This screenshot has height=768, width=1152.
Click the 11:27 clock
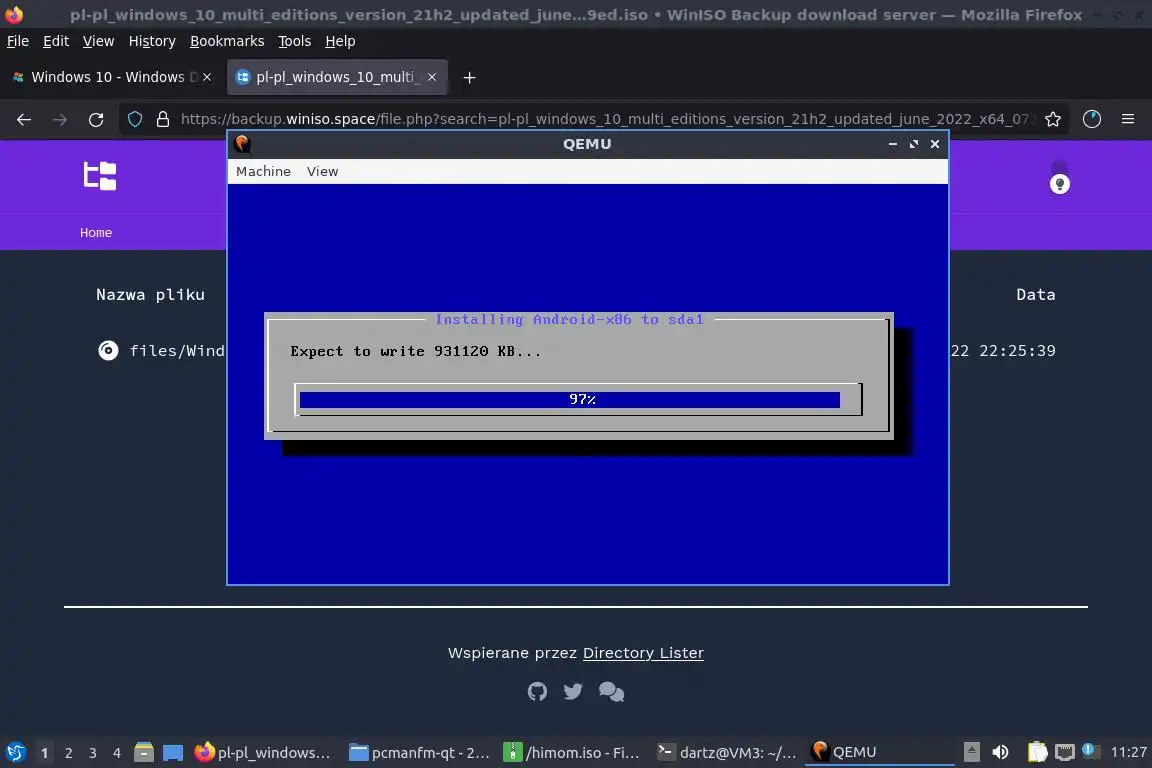(x=1128, y=752)
